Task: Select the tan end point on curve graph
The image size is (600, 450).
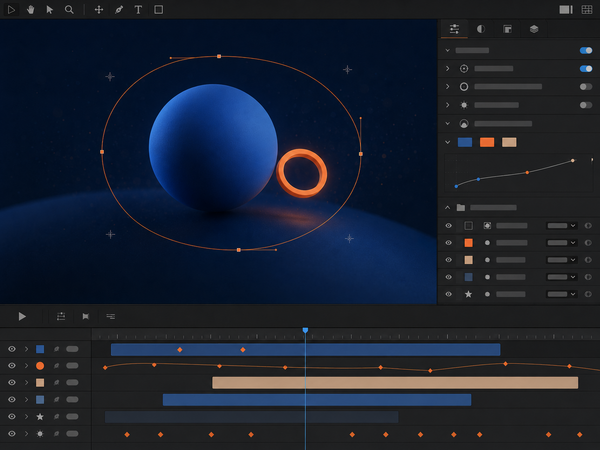Action: pyautogui.click(x=572, y=161)
